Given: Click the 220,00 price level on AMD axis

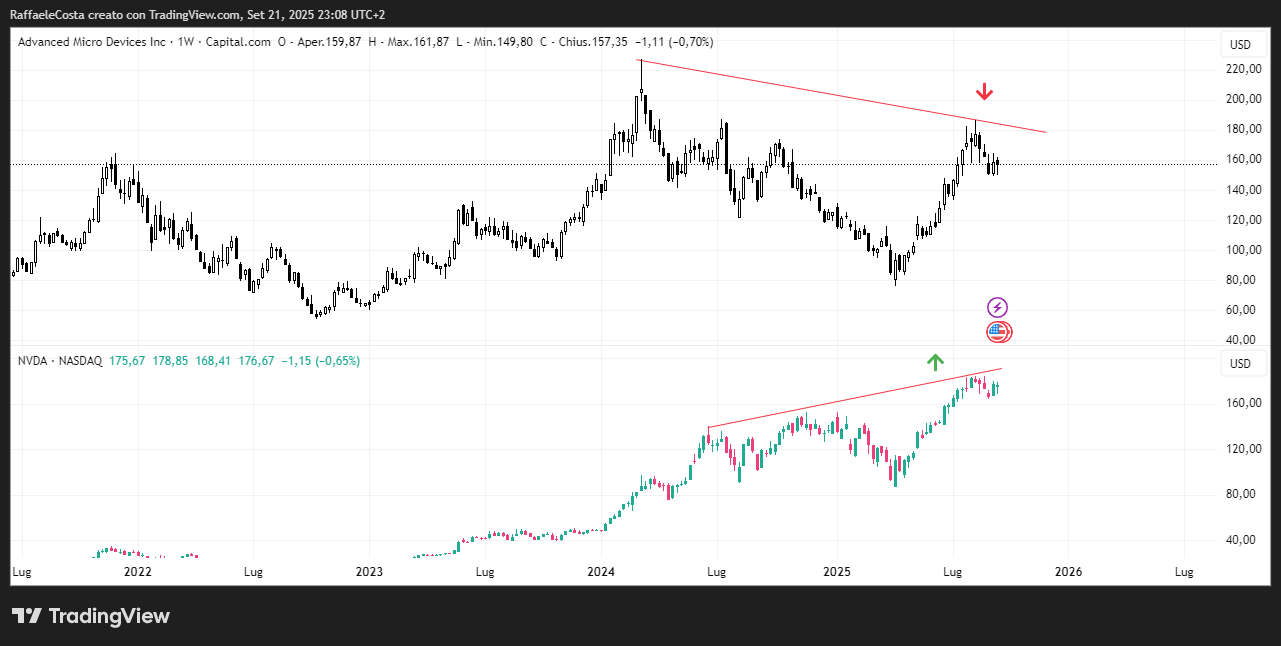Looking at the screenshot, I should coord(1240,69).
